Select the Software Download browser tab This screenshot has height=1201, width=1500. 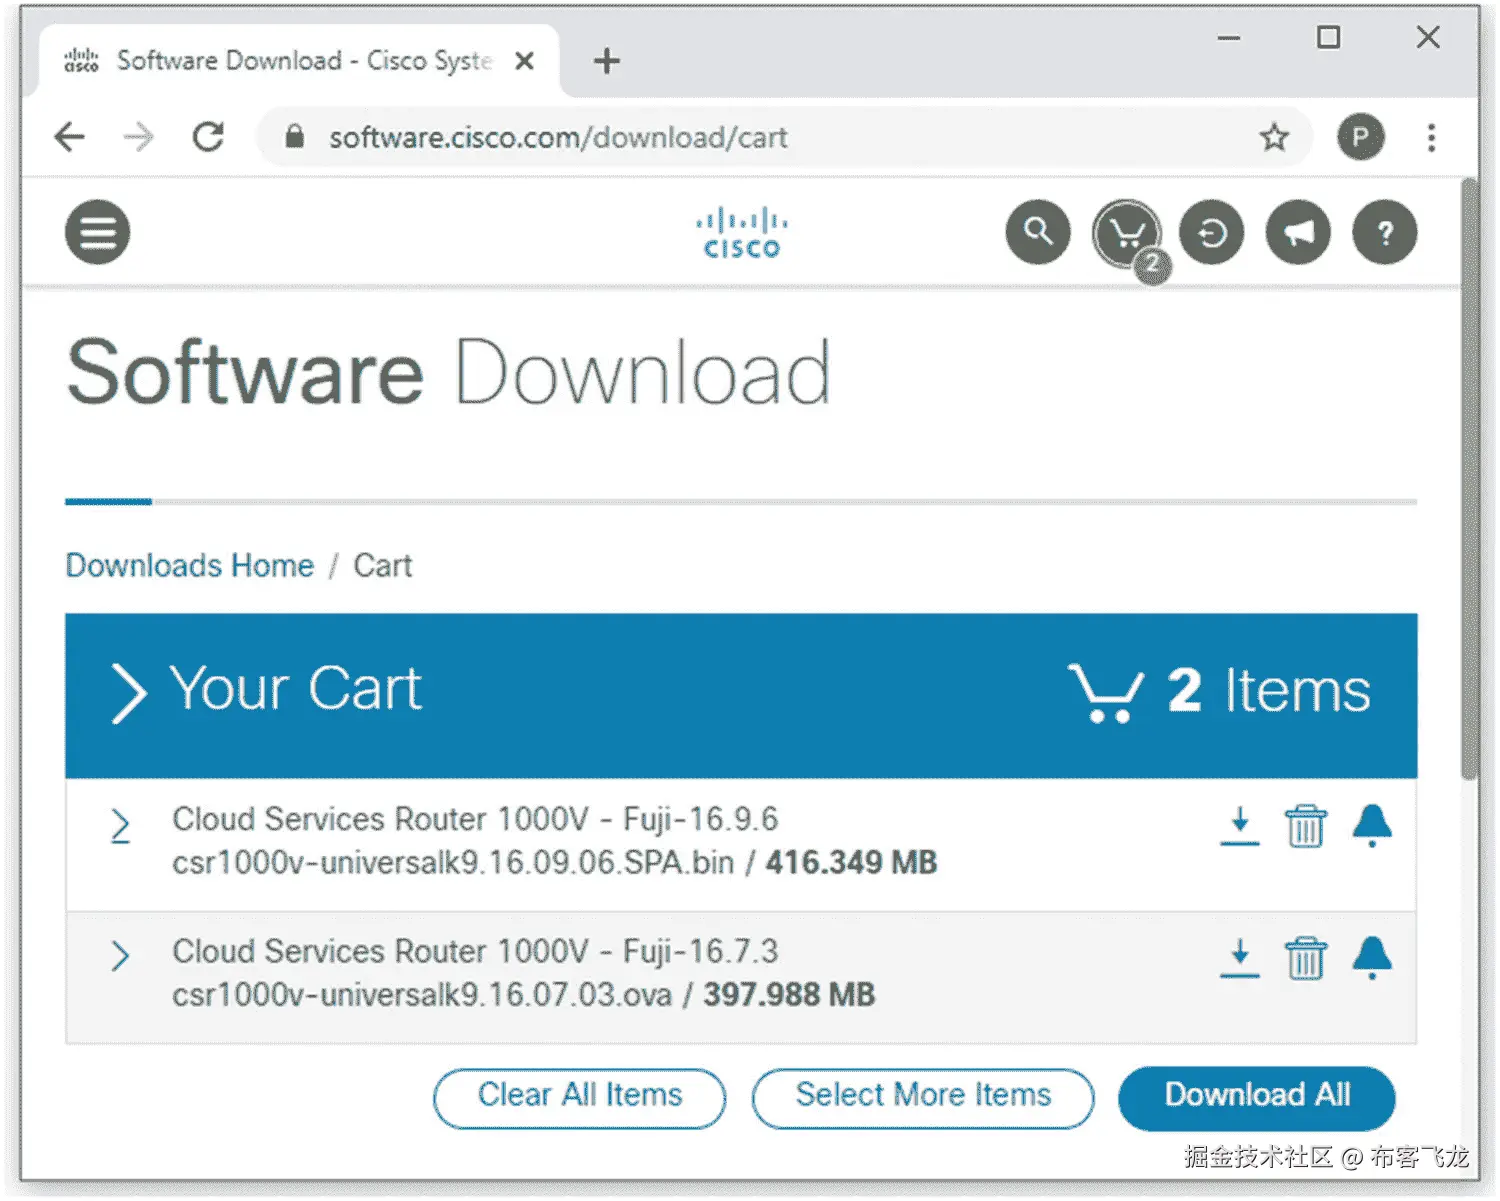tap(298, 61)
